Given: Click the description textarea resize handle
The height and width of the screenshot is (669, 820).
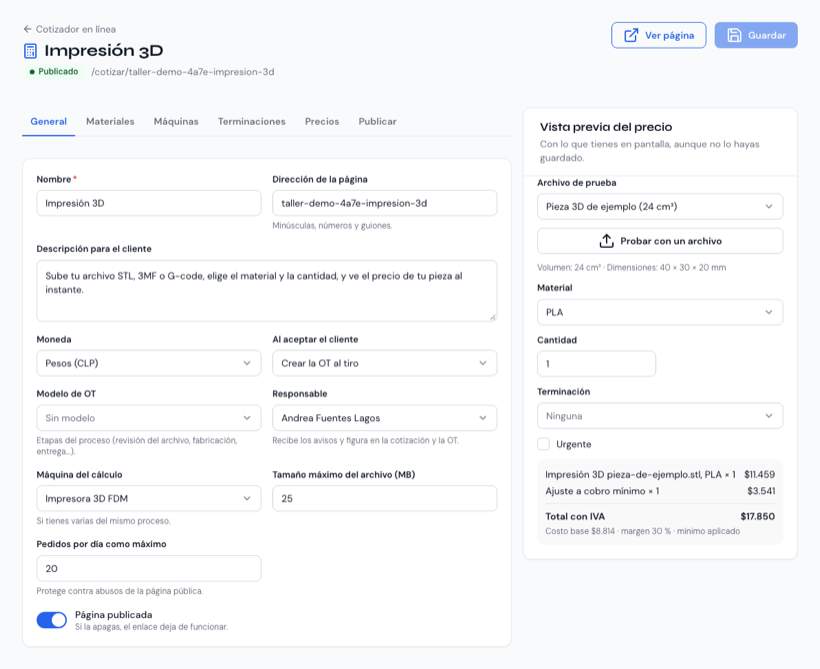Looking at the screenshot, I should click(492, 317).
